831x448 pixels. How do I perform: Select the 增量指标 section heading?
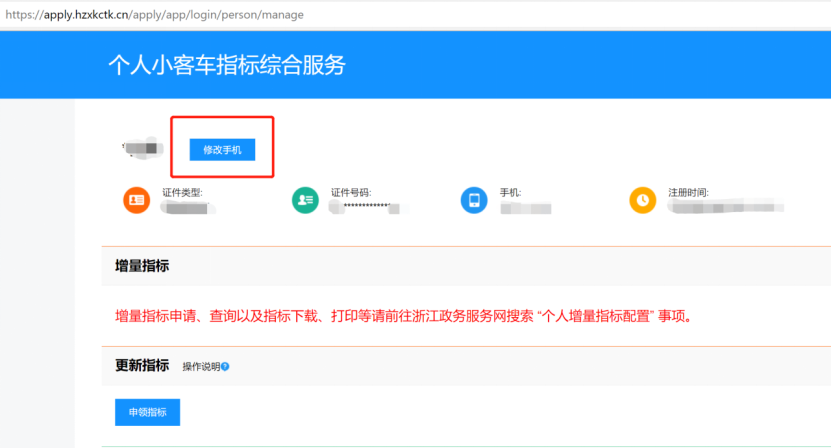142,266
